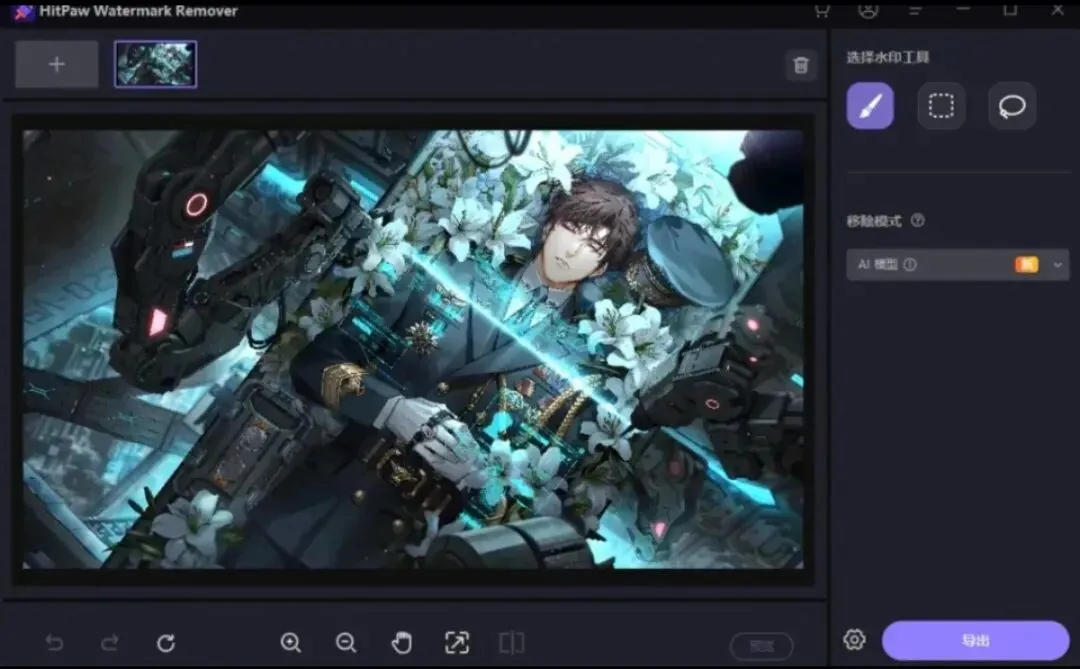Click the image in the preview canvas
The width and height of the screenshot is (1080, 669).
click(x=413, y=349)
